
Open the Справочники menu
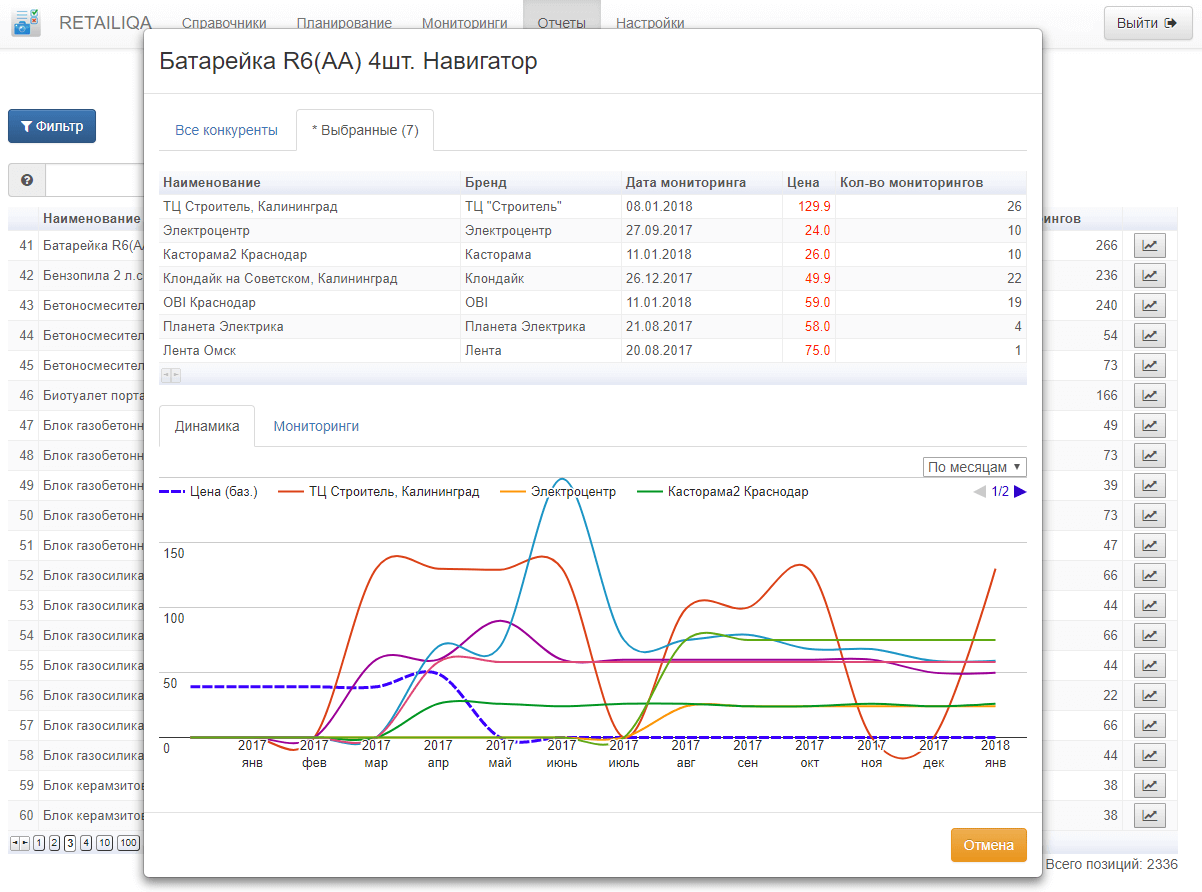tap(224, 23)
